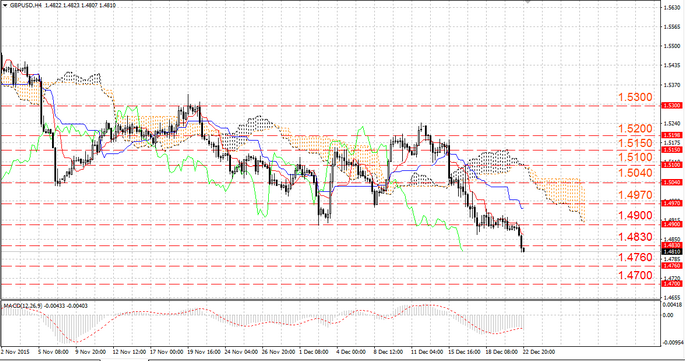Click the small triangle before GBPUSD,H4

pos(5,5)
